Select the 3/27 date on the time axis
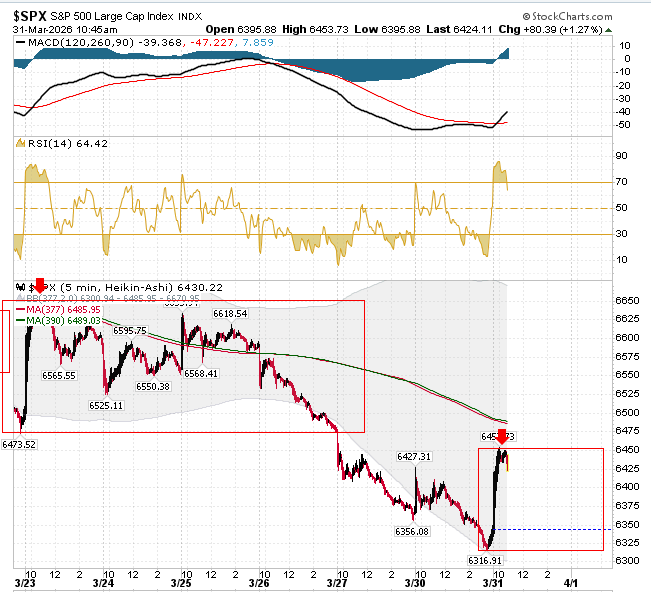Screen dimensions: 651x592 tap(337, 583)
